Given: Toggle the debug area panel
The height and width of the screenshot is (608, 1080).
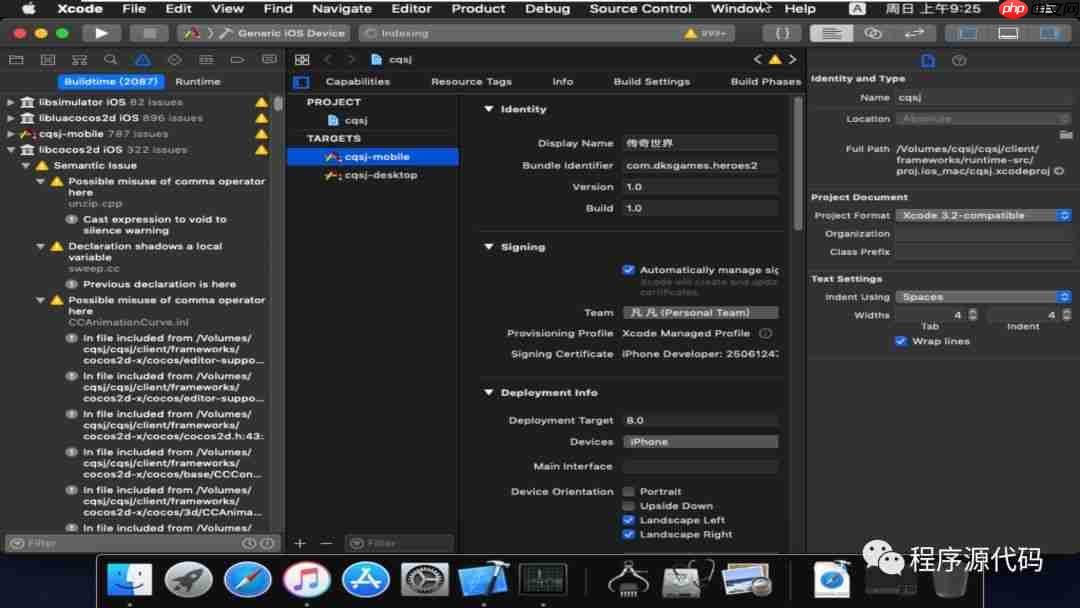Looking at the screenshot, I should pos(1008,33).
